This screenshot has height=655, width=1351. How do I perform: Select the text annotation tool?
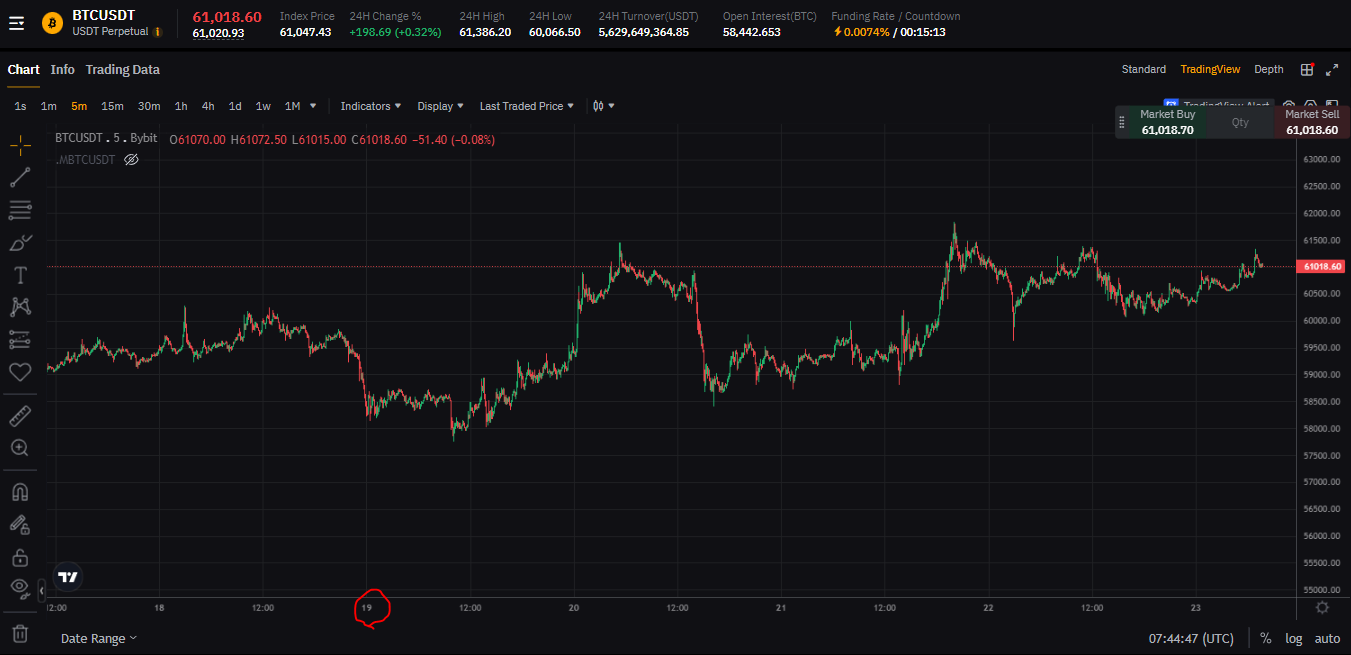[x=20, y=274]
